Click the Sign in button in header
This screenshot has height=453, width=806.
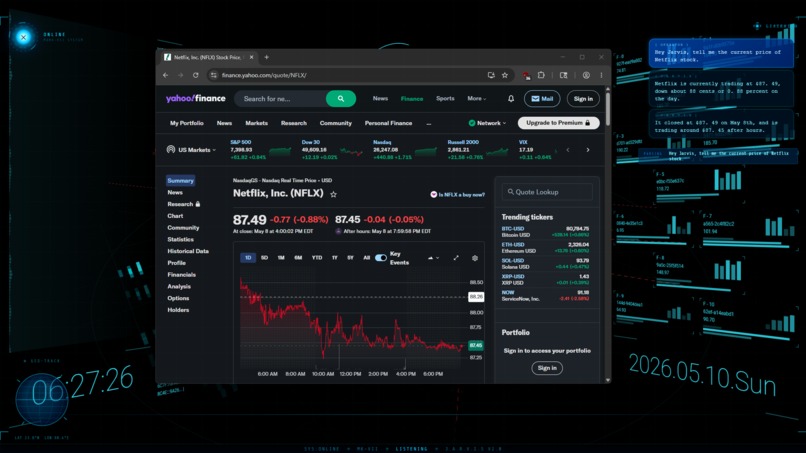pyautogui.click(x=583, y=99)
